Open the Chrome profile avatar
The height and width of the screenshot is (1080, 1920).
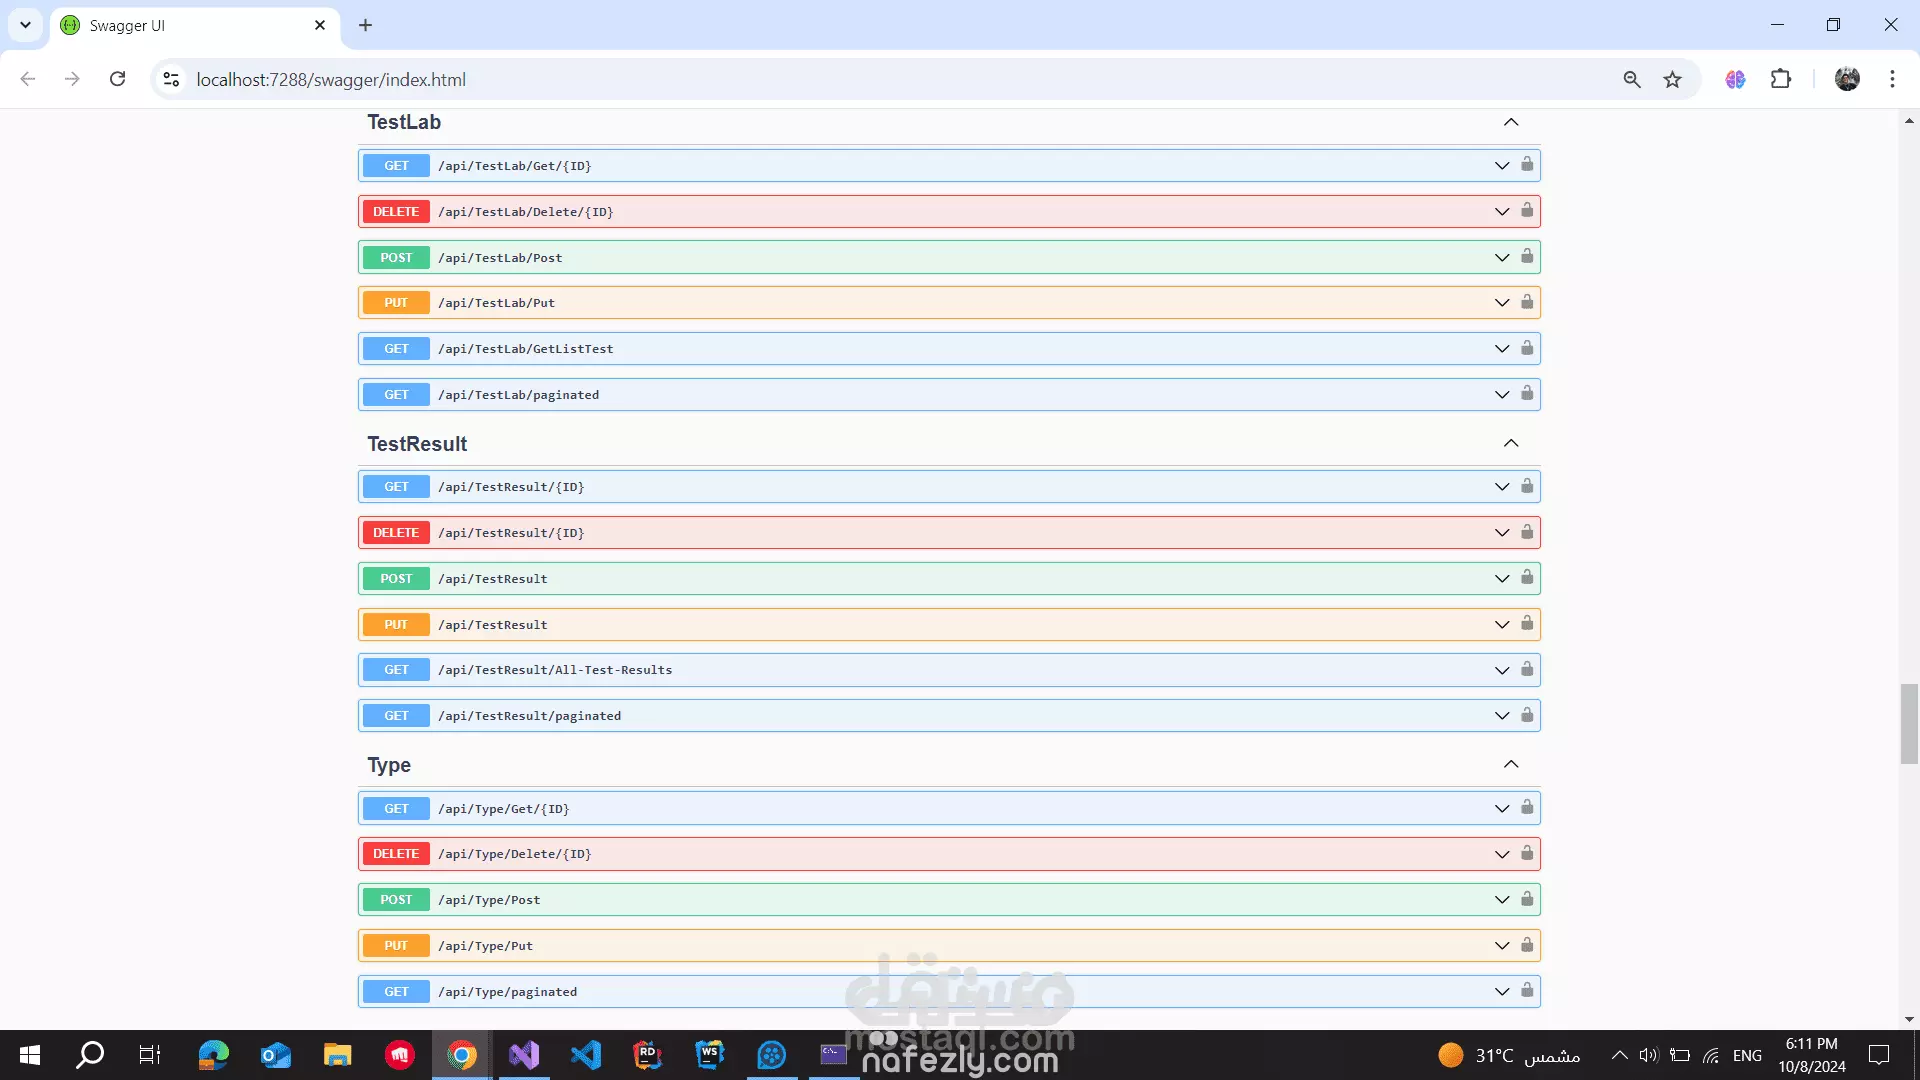pyautogui.click(x=1847, y=79)
